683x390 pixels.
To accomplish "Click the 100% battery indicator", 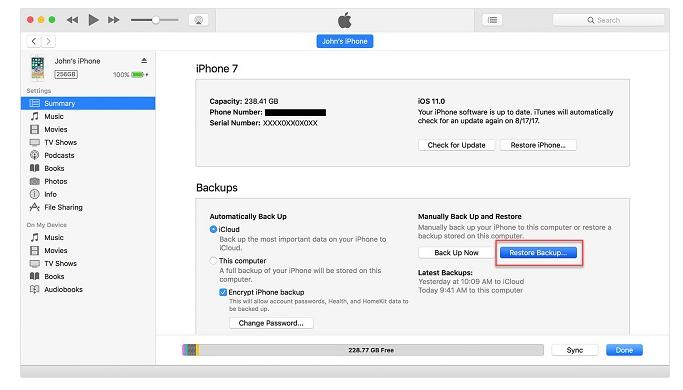I will 130,75.
